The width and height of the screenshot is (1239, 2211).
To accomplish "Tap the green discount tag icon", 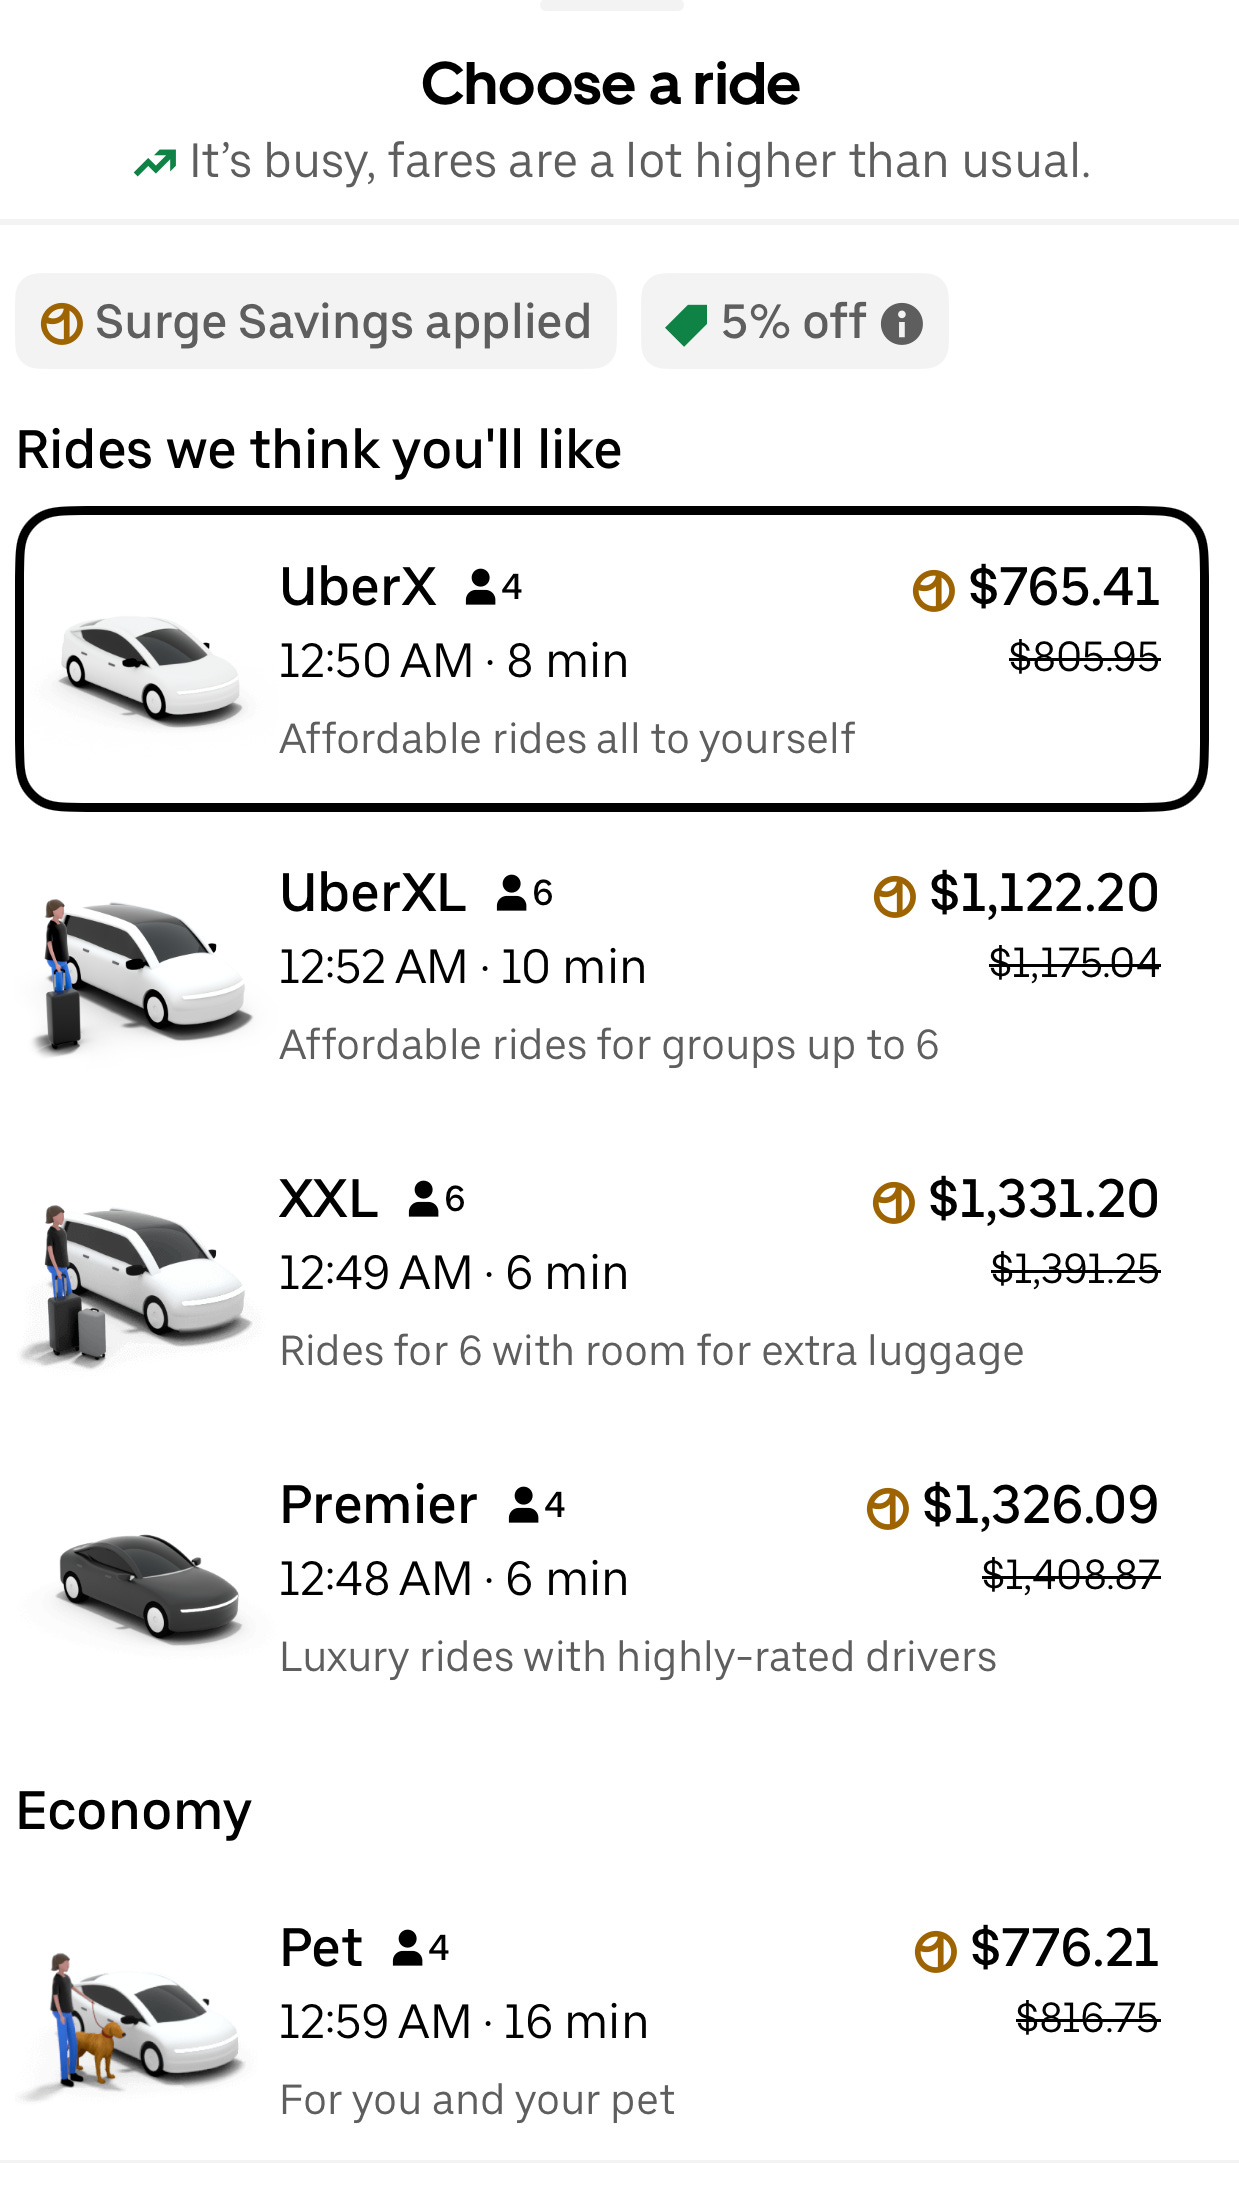I will [x=687, y=324].
